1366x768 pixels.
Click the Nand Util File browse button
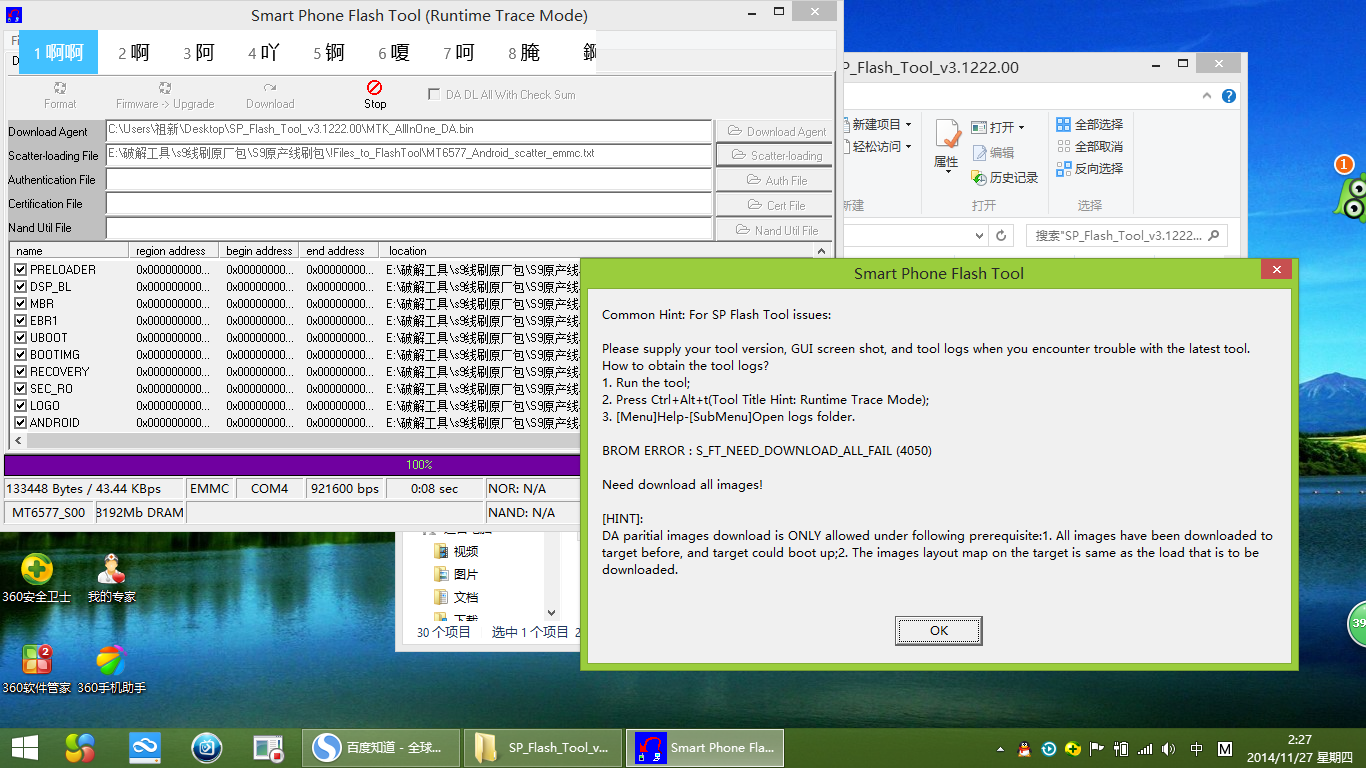click(x=776, y=230)
